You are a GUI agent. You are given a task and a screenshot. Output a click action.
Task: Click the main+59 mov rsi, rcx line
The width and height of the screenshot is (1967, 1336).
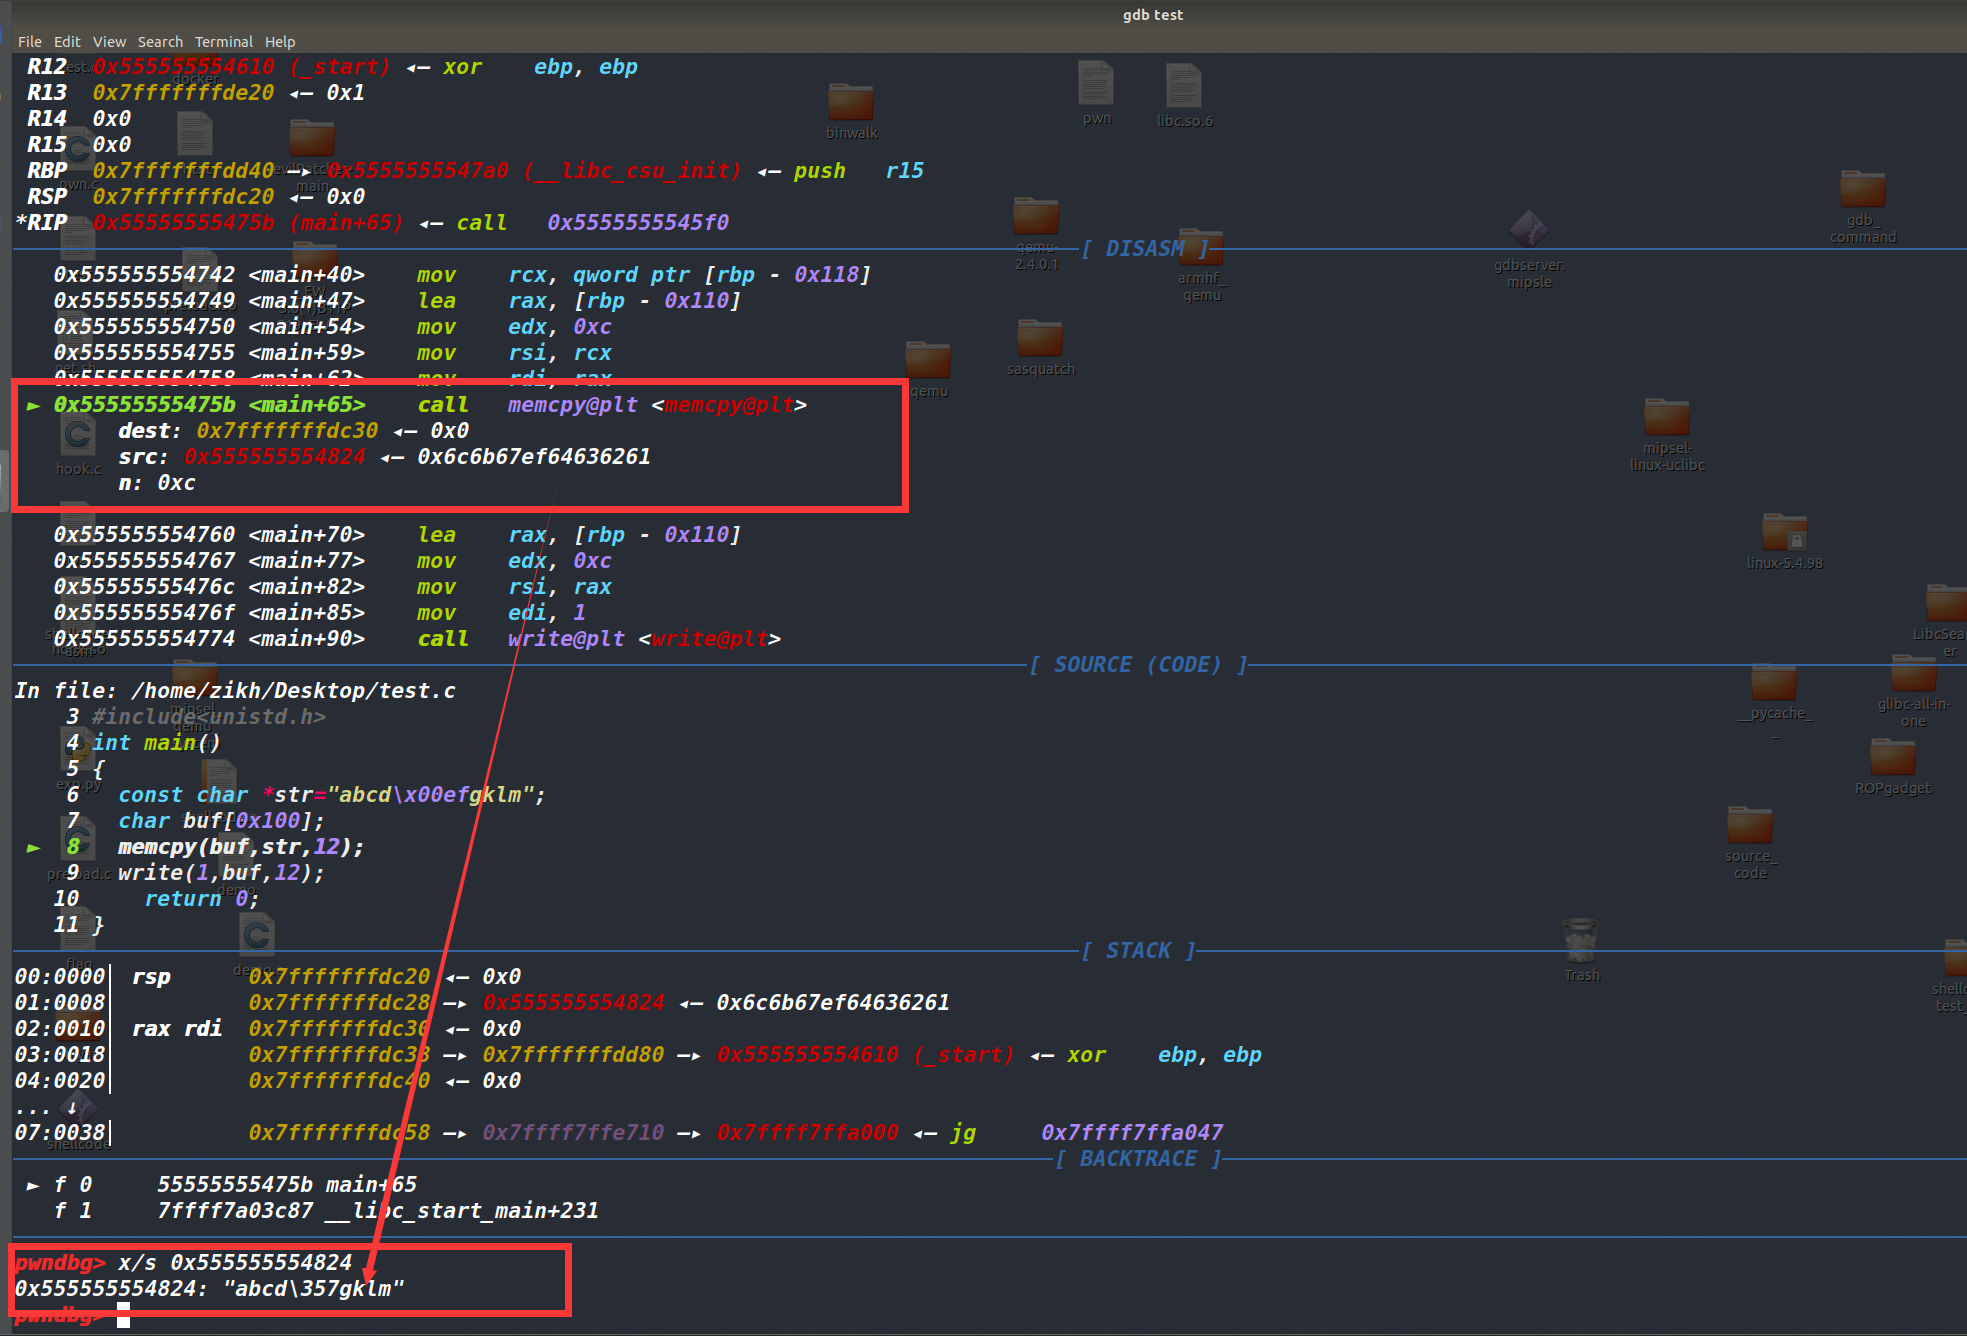(x=332, y=352)
